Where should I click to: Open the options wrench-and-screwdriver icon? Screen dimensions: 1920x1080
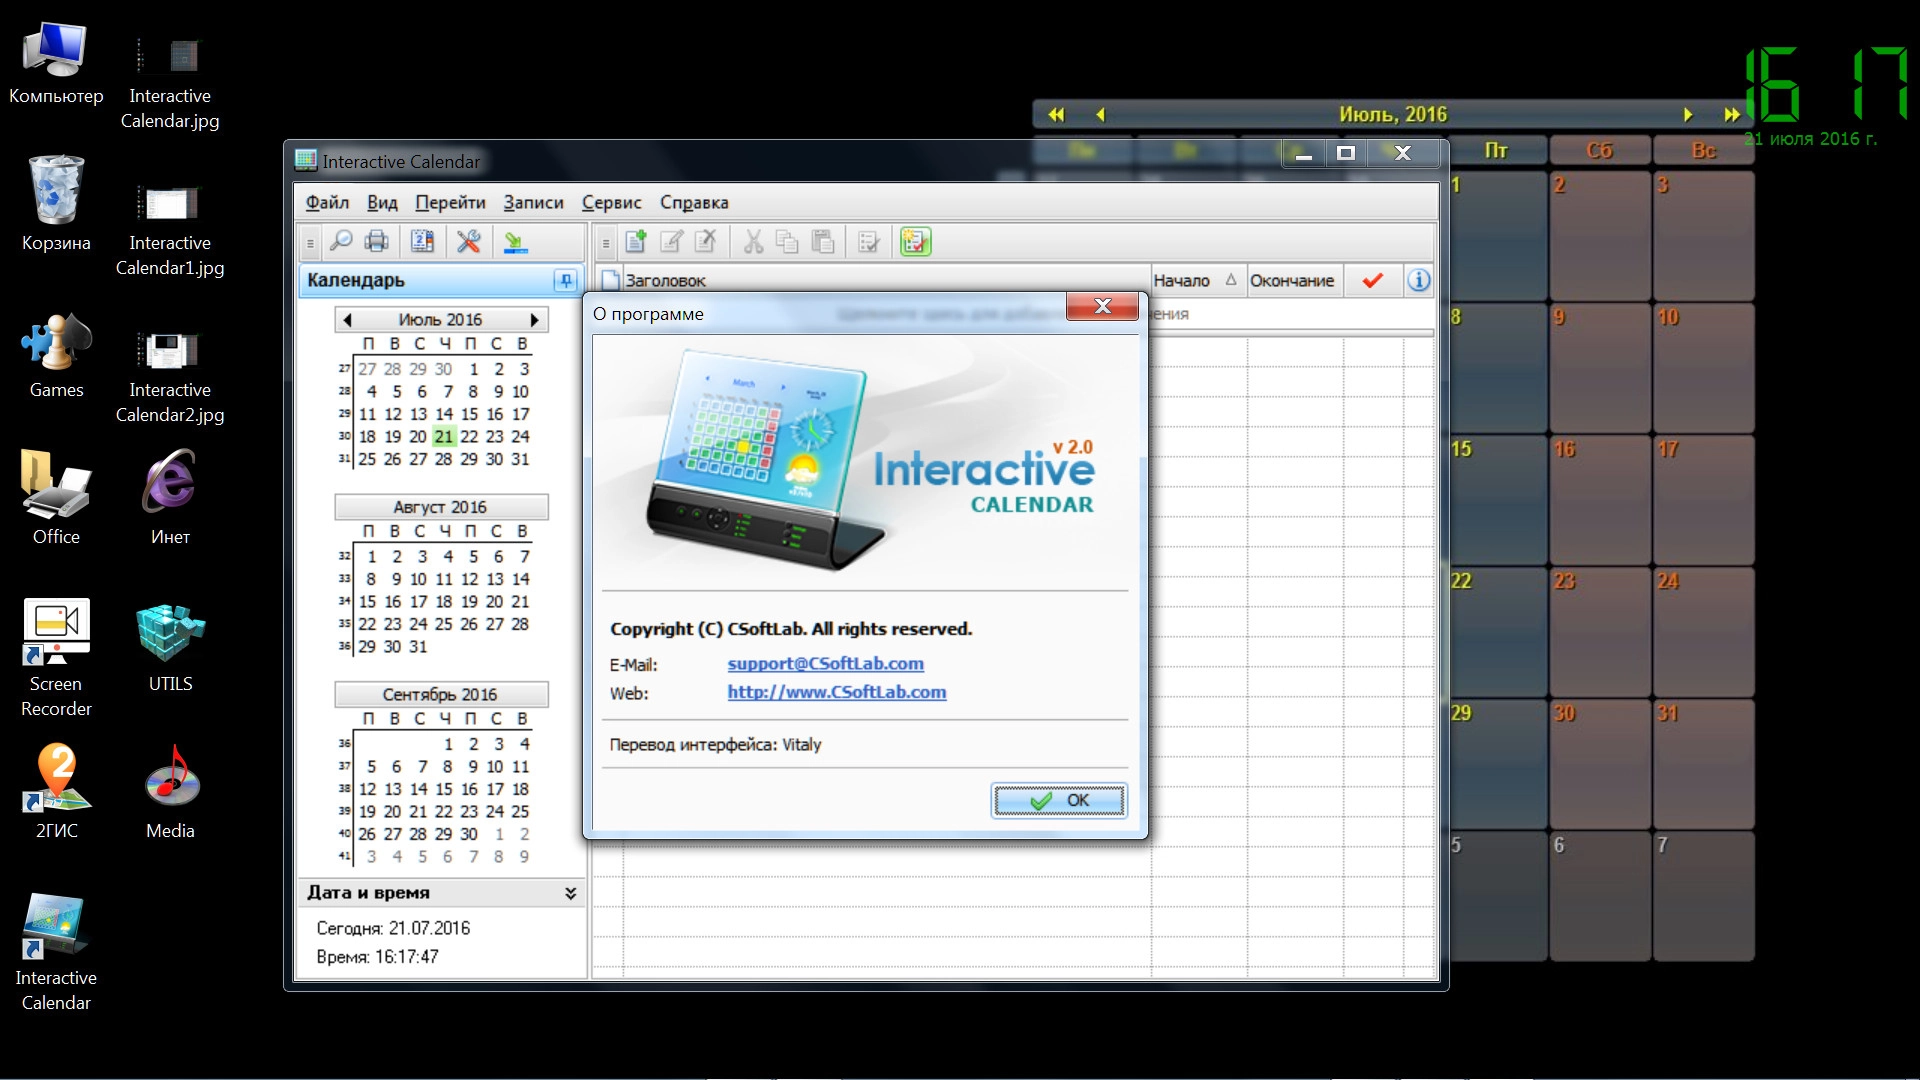(x=468, y=241)
